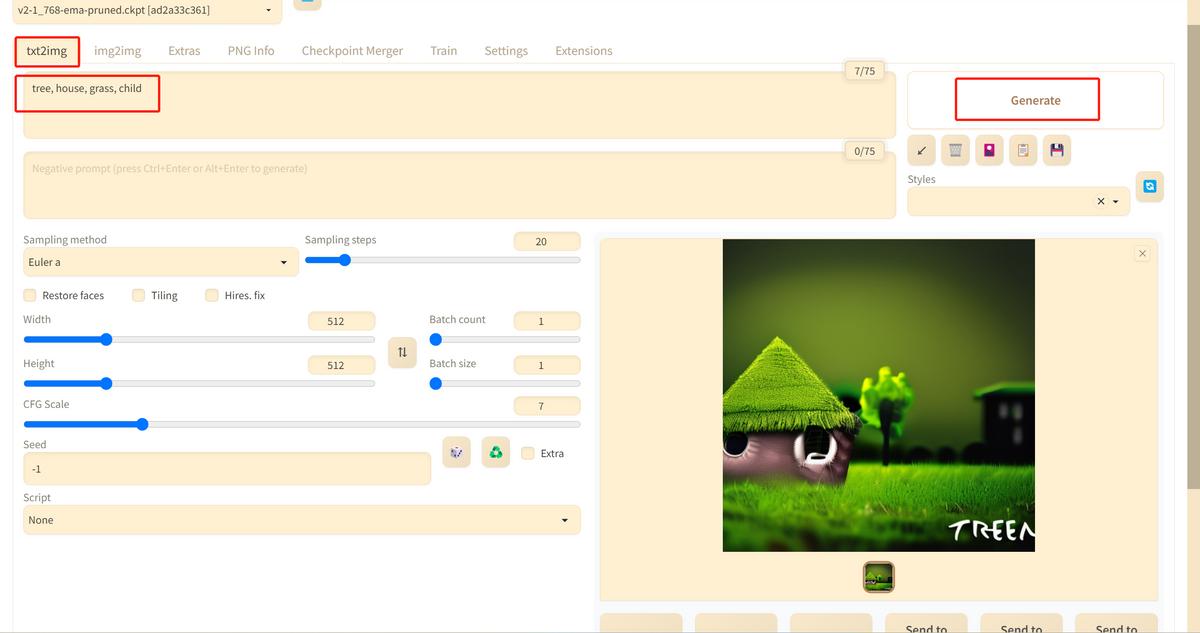Click the Height value box 512

click(x=342, y=365)
